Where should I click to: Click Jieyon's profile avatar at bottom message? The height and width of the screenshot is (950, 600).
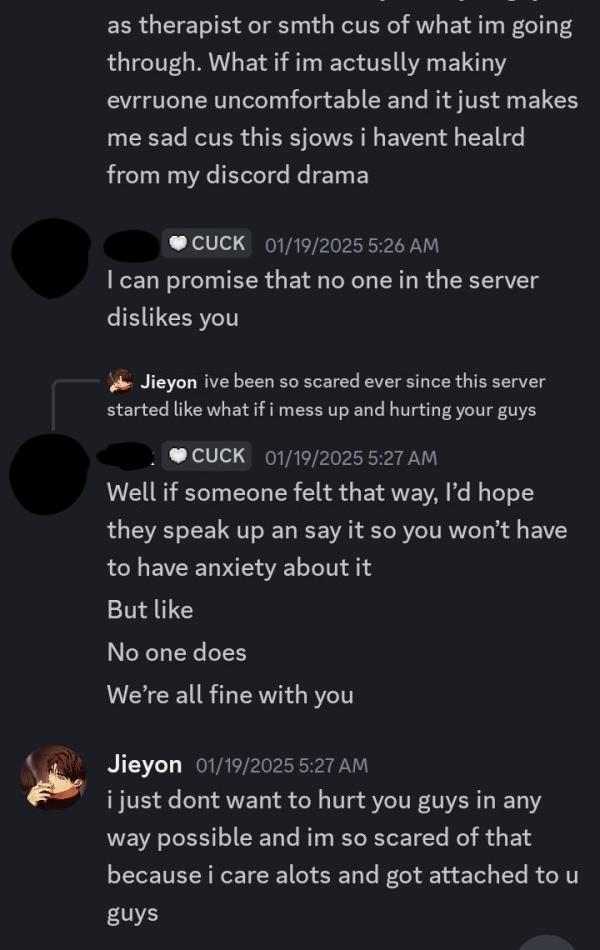pos(53,777)
